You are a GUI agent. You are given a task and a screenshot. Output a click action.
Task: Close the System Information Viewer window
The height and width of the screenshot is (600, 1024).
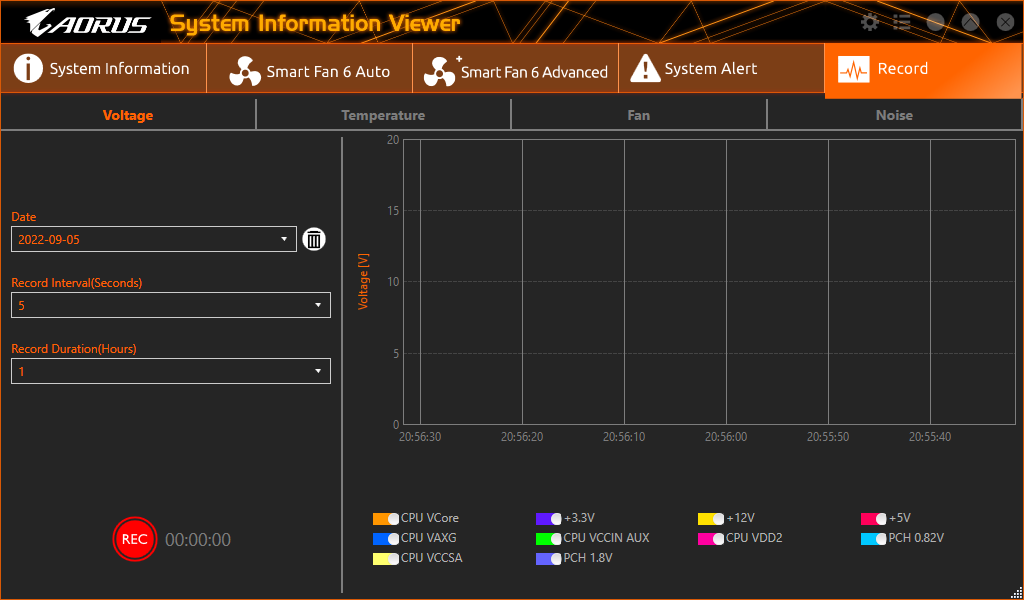pos(1006,22)
